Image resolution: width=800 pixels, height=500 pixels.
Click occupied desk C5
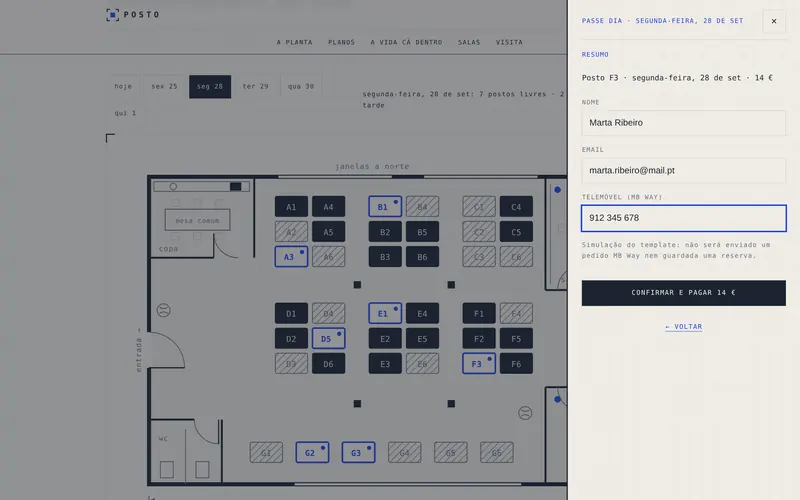516,232
